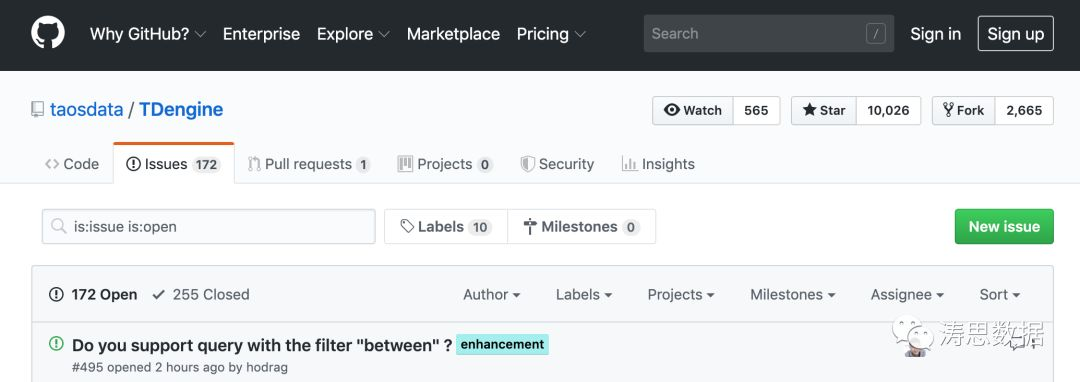Click the enhancement label tag
Screen dimensions: 1080x382
pyautogui.click(x=502, y=344)
